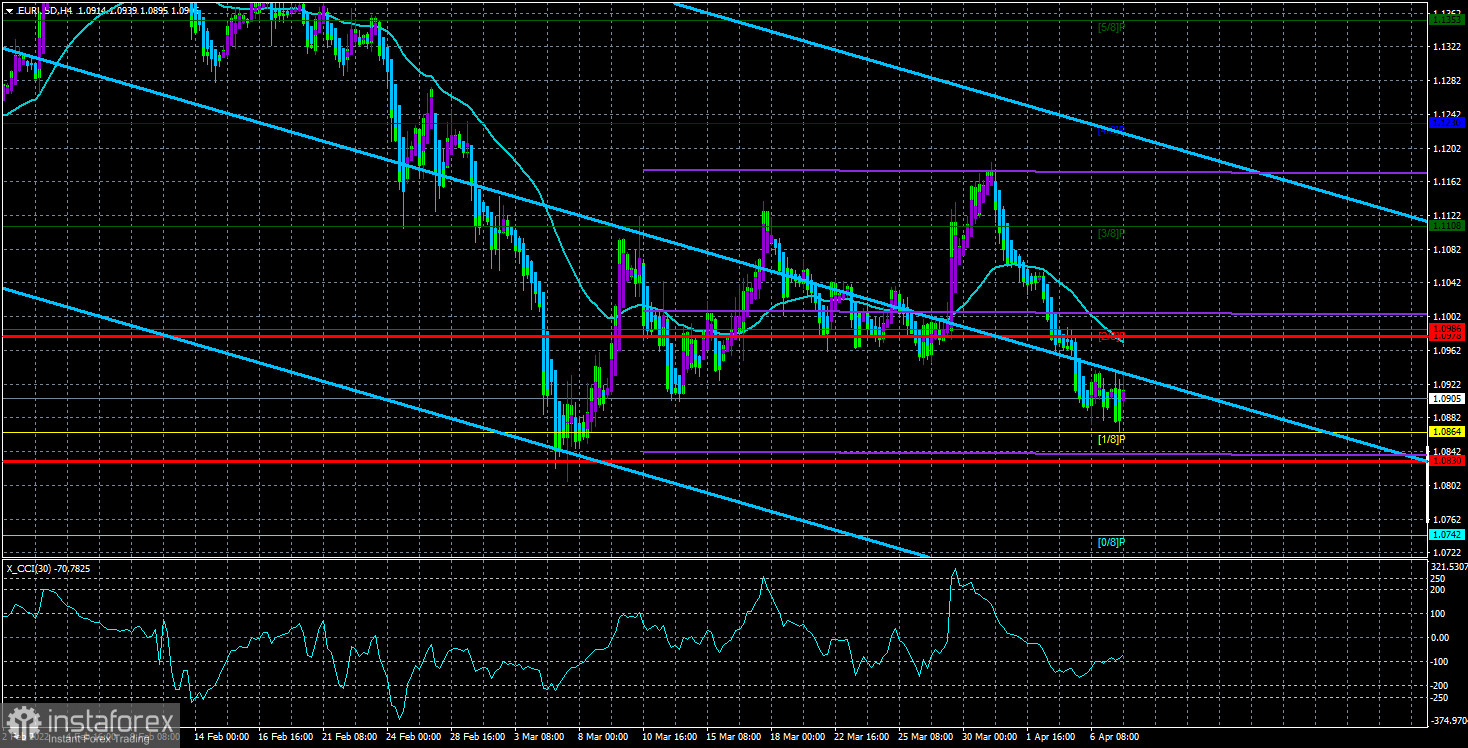Click the -374.970 CCI scale minimum value

point(1447,721)
